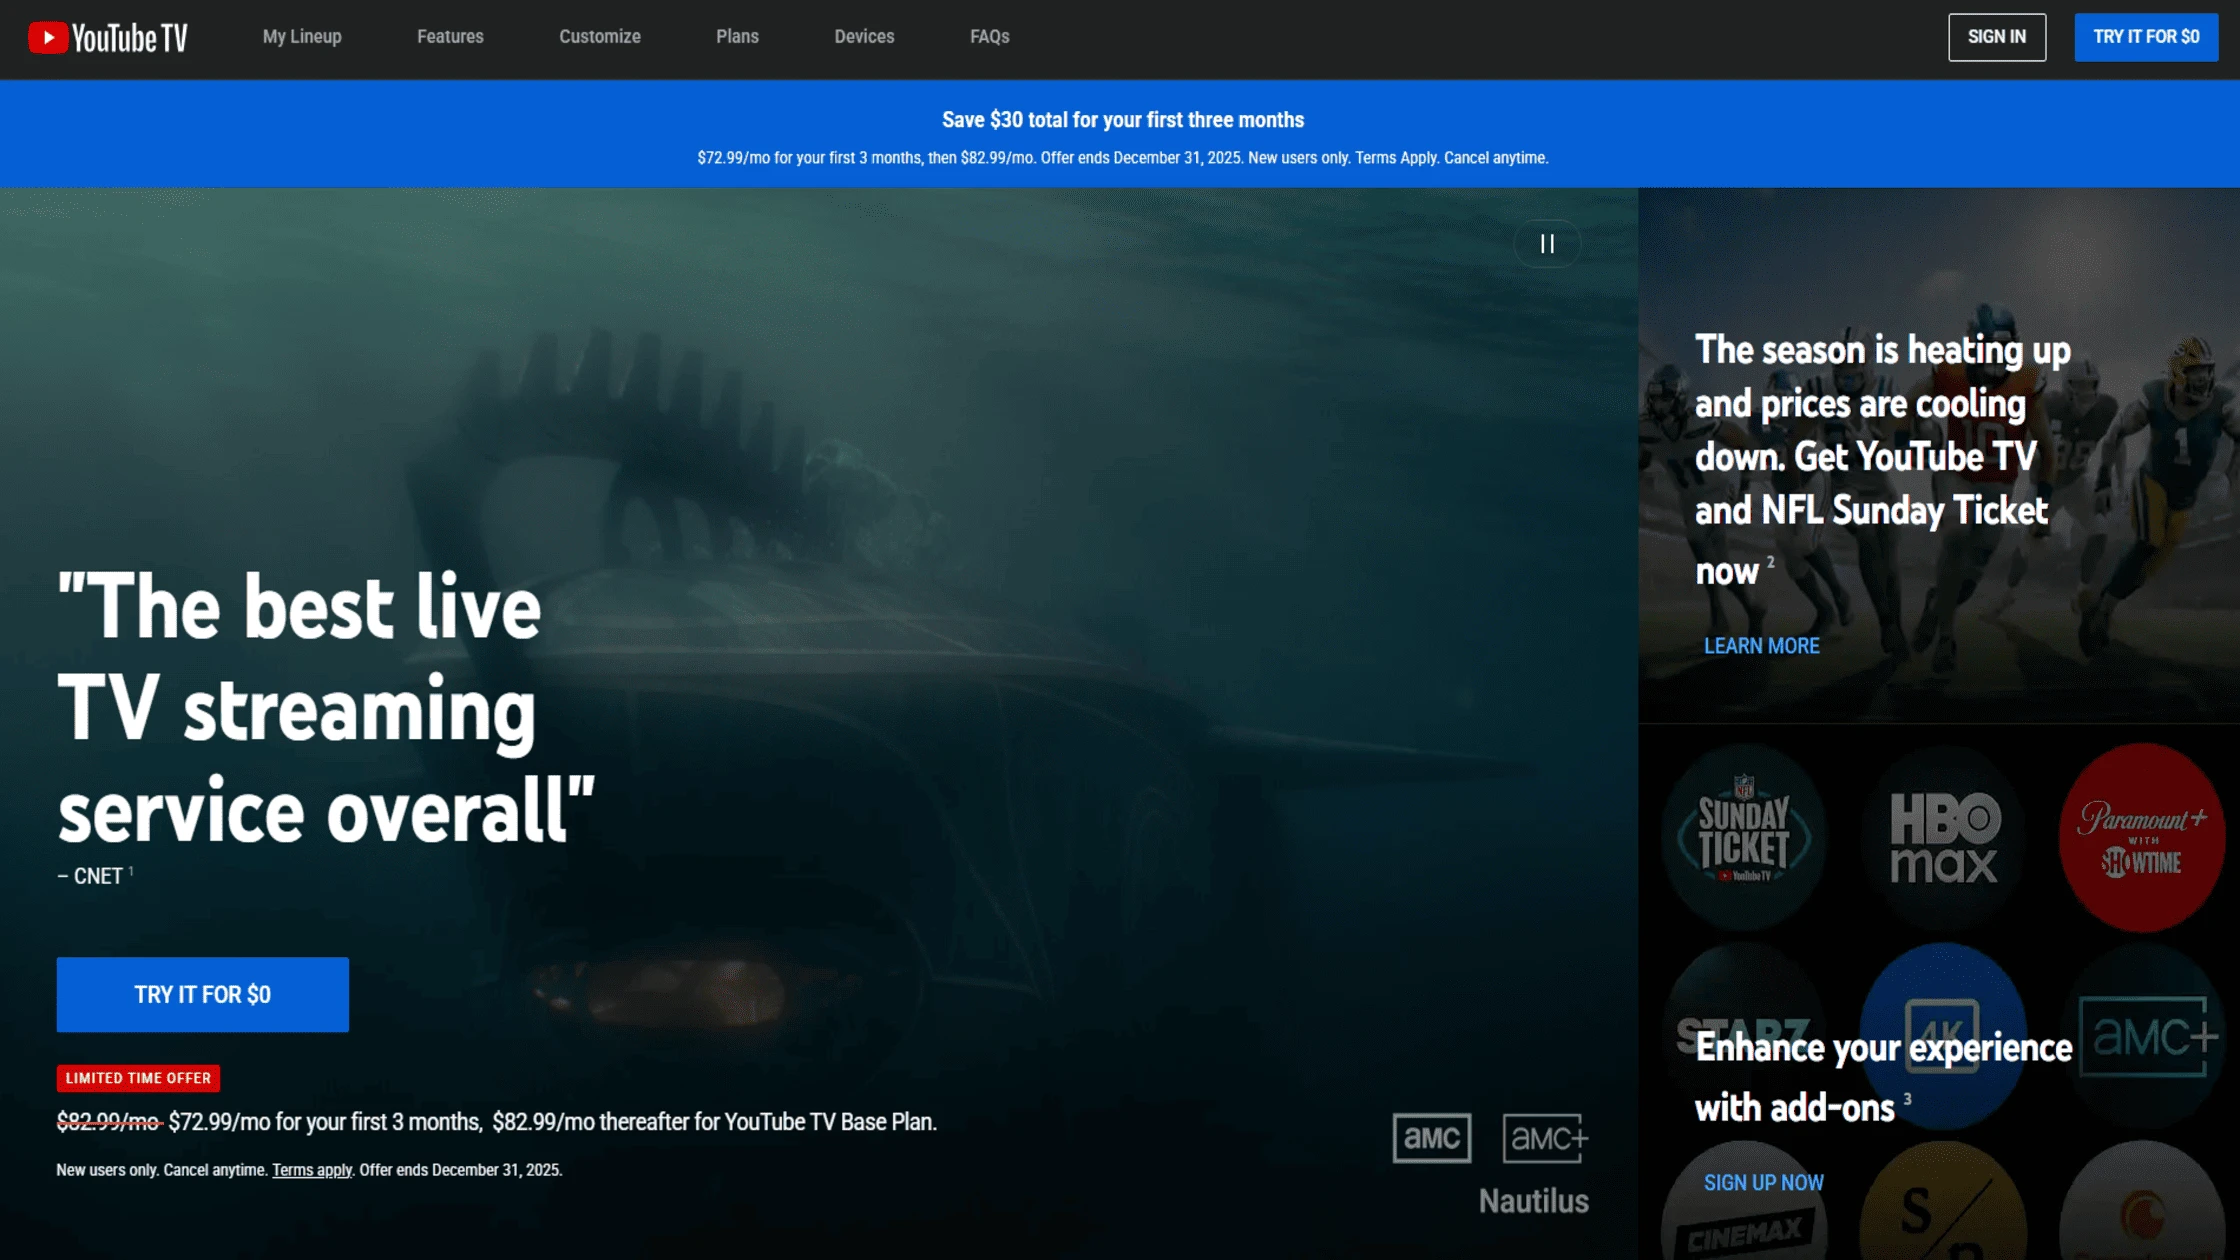Select the AMC+ add-on icon
This screenshot has width=2240, height=1260.
point(2143,1035)
